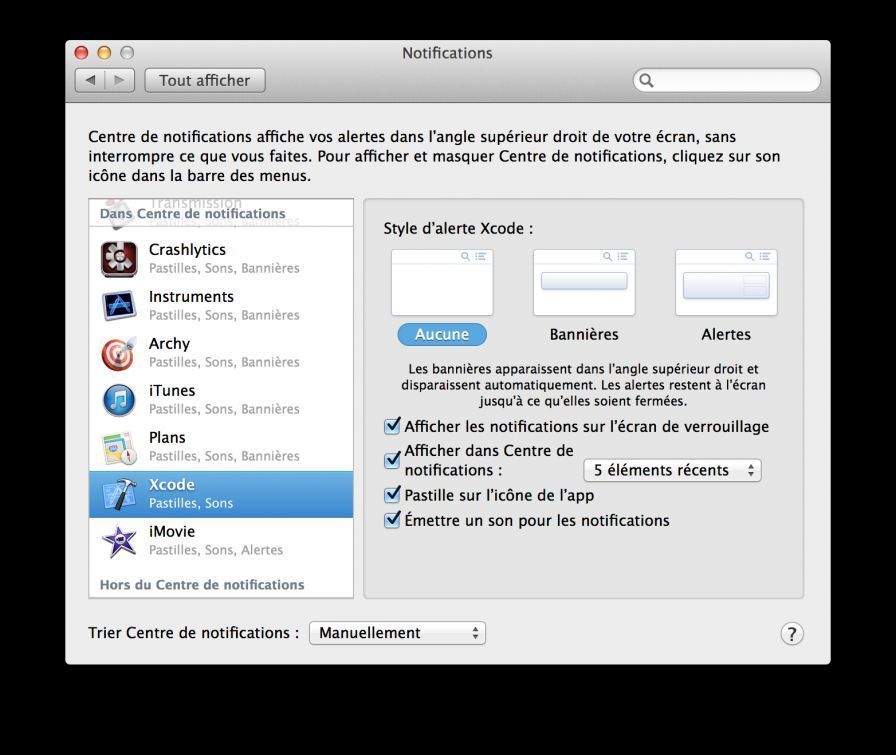This screenshot has height=755, width=896.
Task: Click the Tout afficher button
Action: click(205, 80)
